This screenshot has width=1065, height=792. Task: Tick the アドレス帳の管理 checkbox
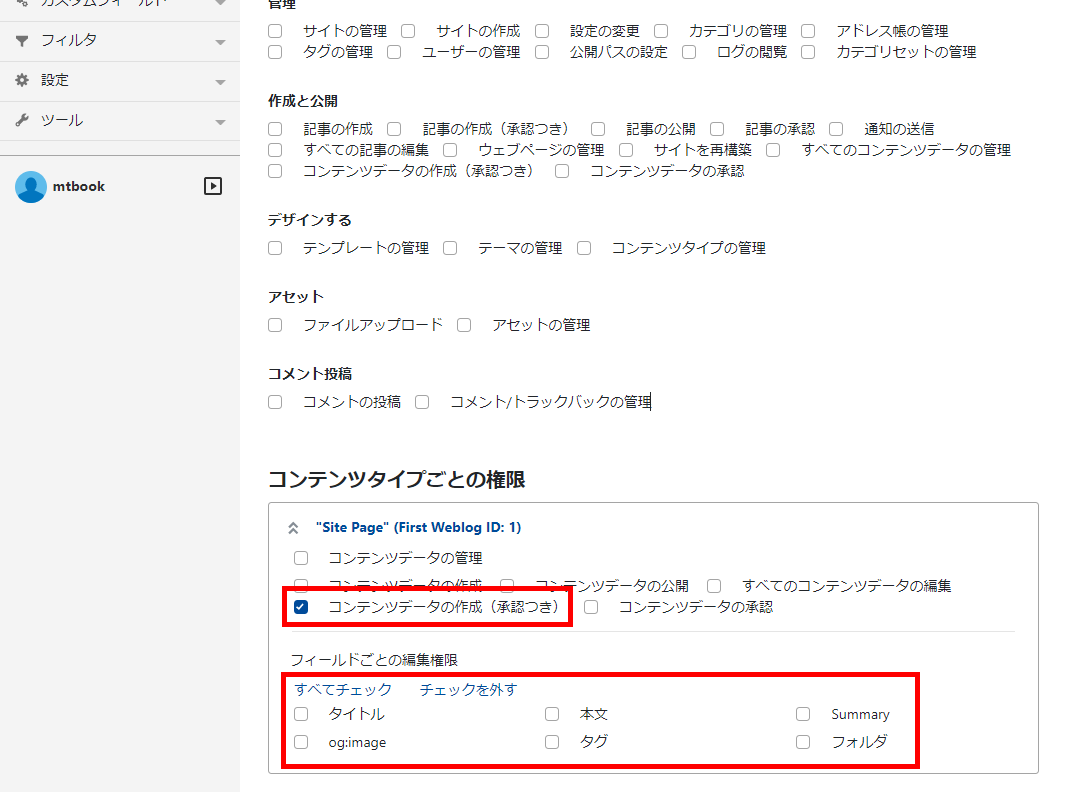(x=808, y=31)
